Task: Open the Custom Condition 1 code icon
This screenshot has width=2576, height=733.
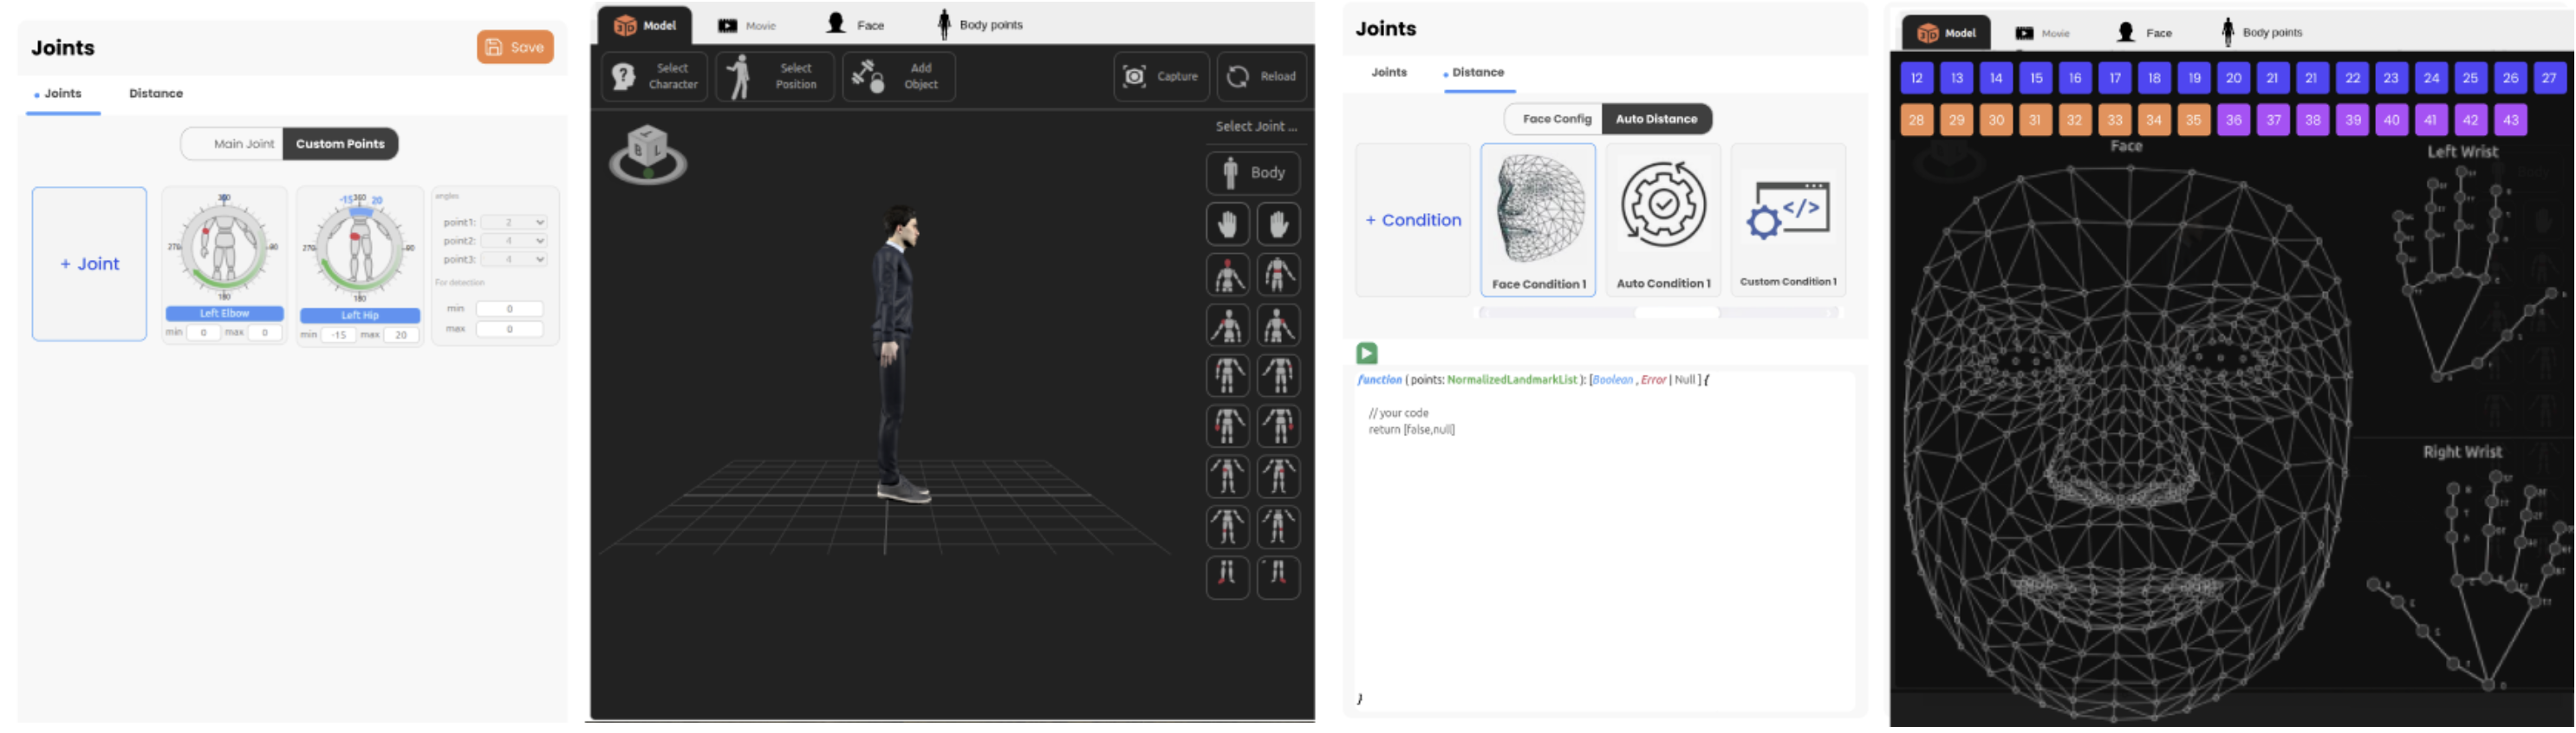Action: [1787, 210]
